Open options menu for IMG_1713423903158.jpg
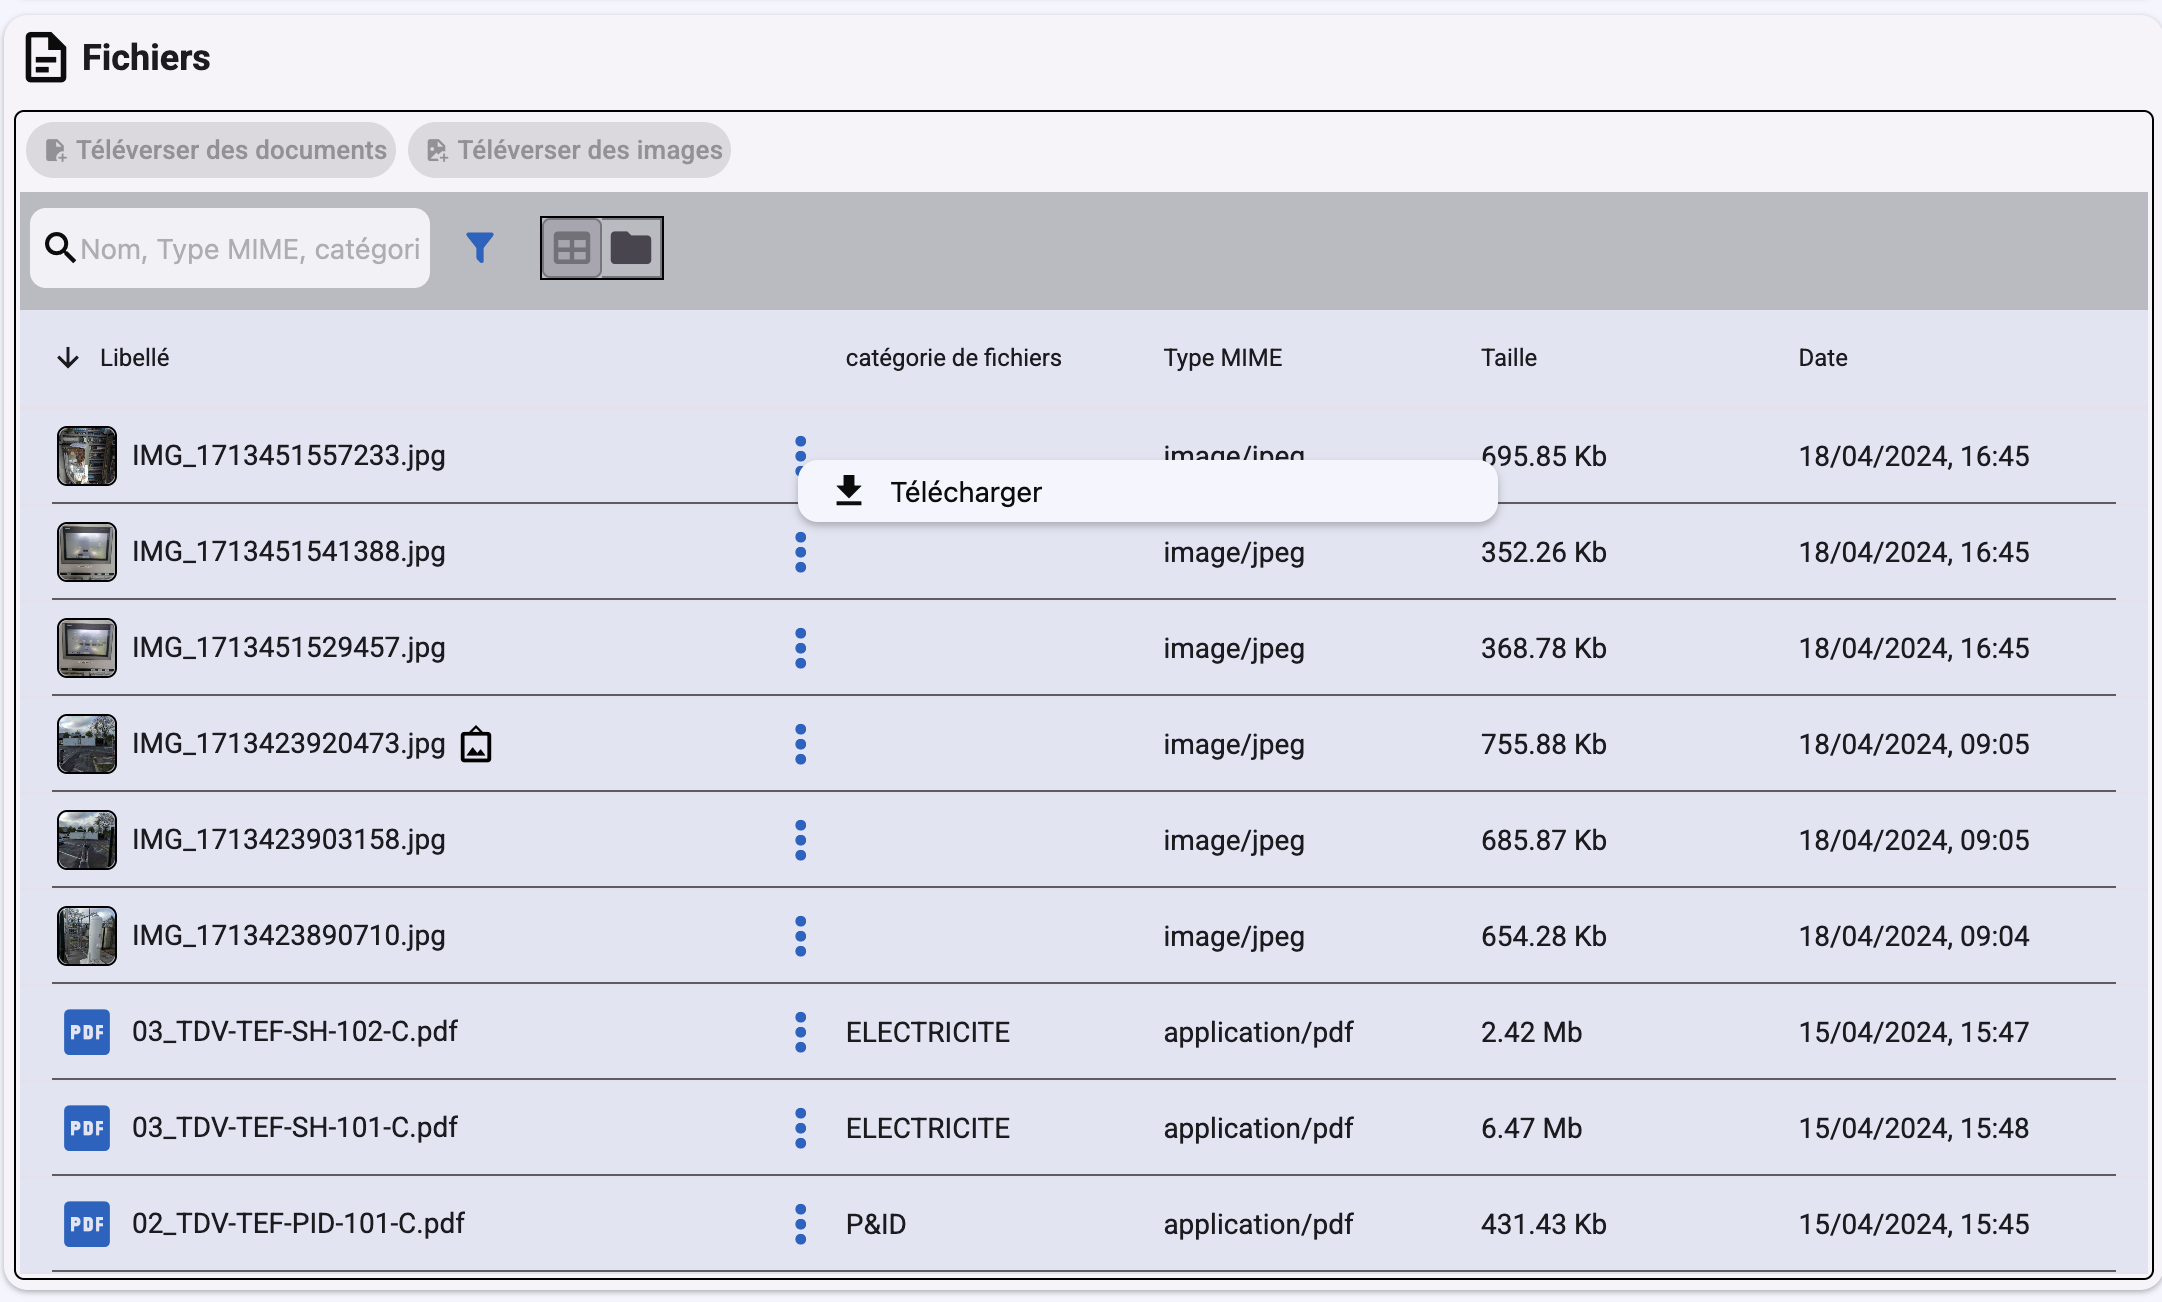Image resolution: width=2162 pixels, height=1302 pixels. point(800,840)
